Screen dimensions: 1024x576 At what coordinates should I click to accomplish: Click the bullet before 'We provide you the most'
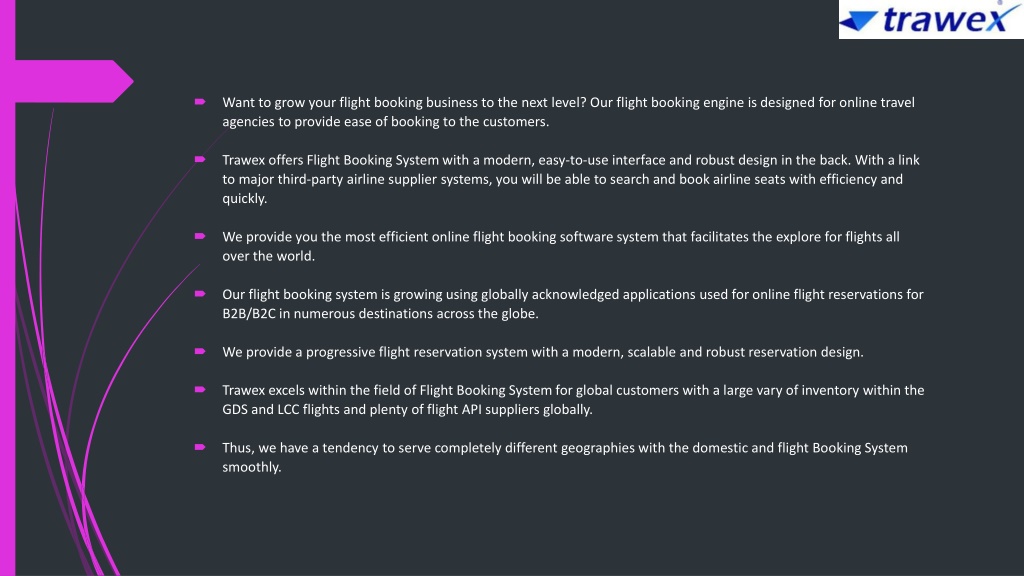(200, 236)
